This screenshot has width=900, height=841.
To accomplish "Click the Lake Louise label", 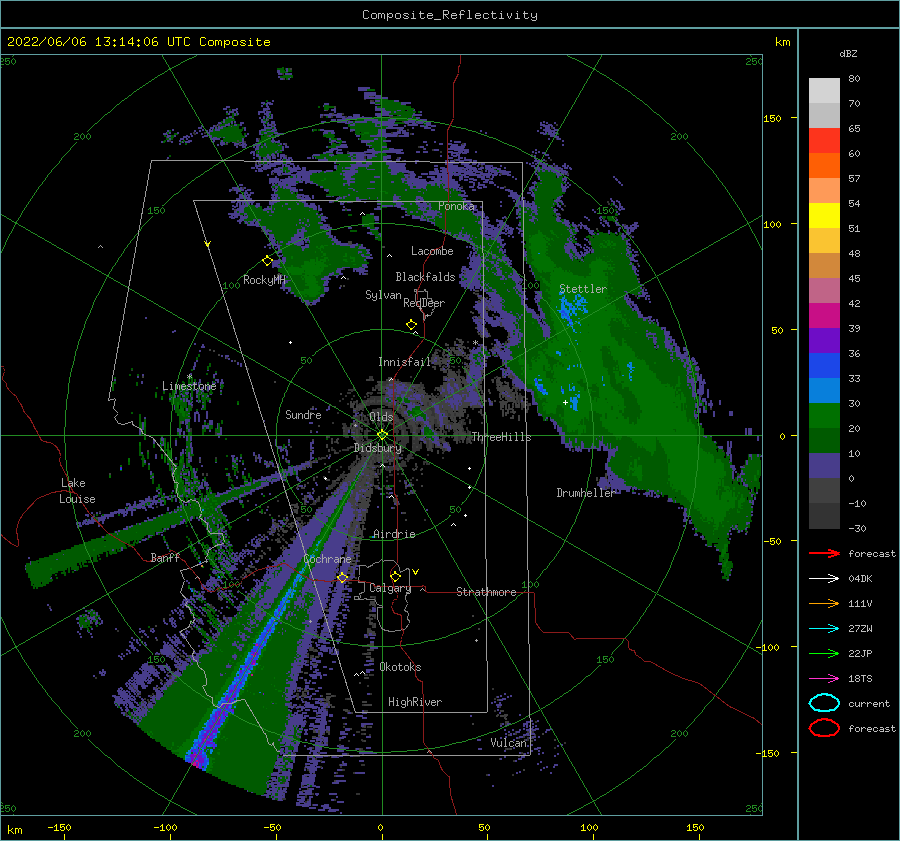I will [78, 491].
